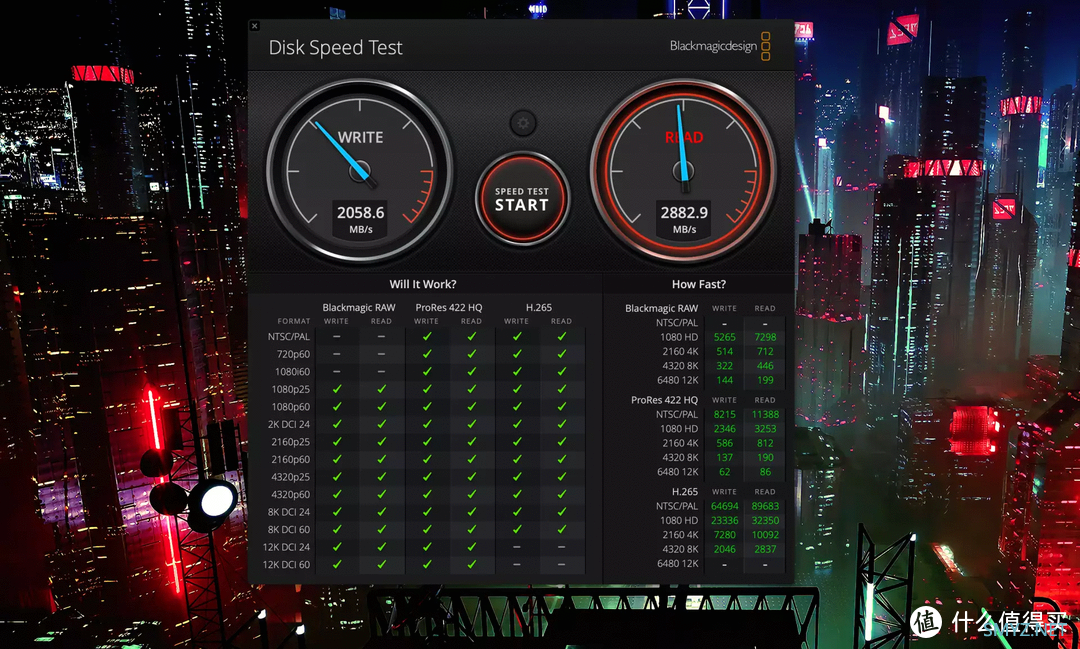Click the 11388 ProRes NTSC/PAL read value

(x=765, y=414)
